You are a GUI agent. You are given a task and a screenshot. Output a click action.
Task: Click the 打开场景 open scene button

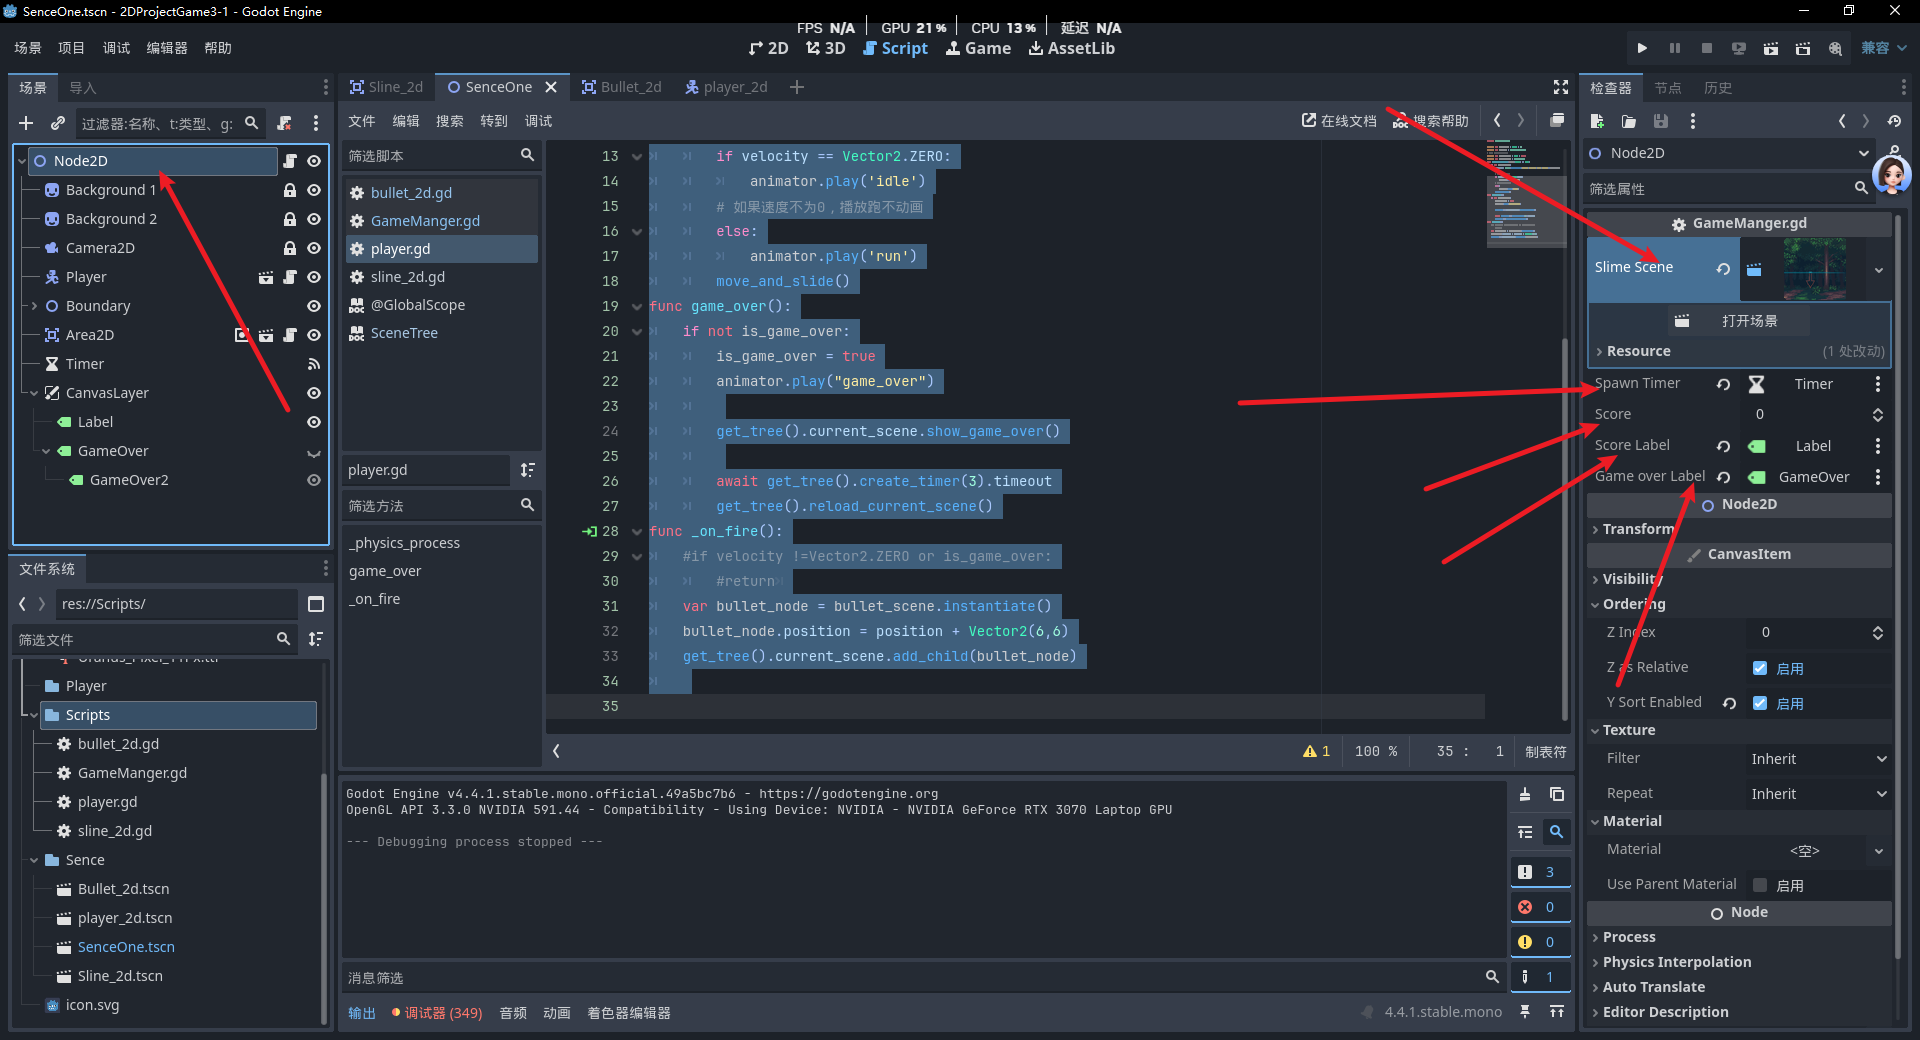tap(1739, 321)
